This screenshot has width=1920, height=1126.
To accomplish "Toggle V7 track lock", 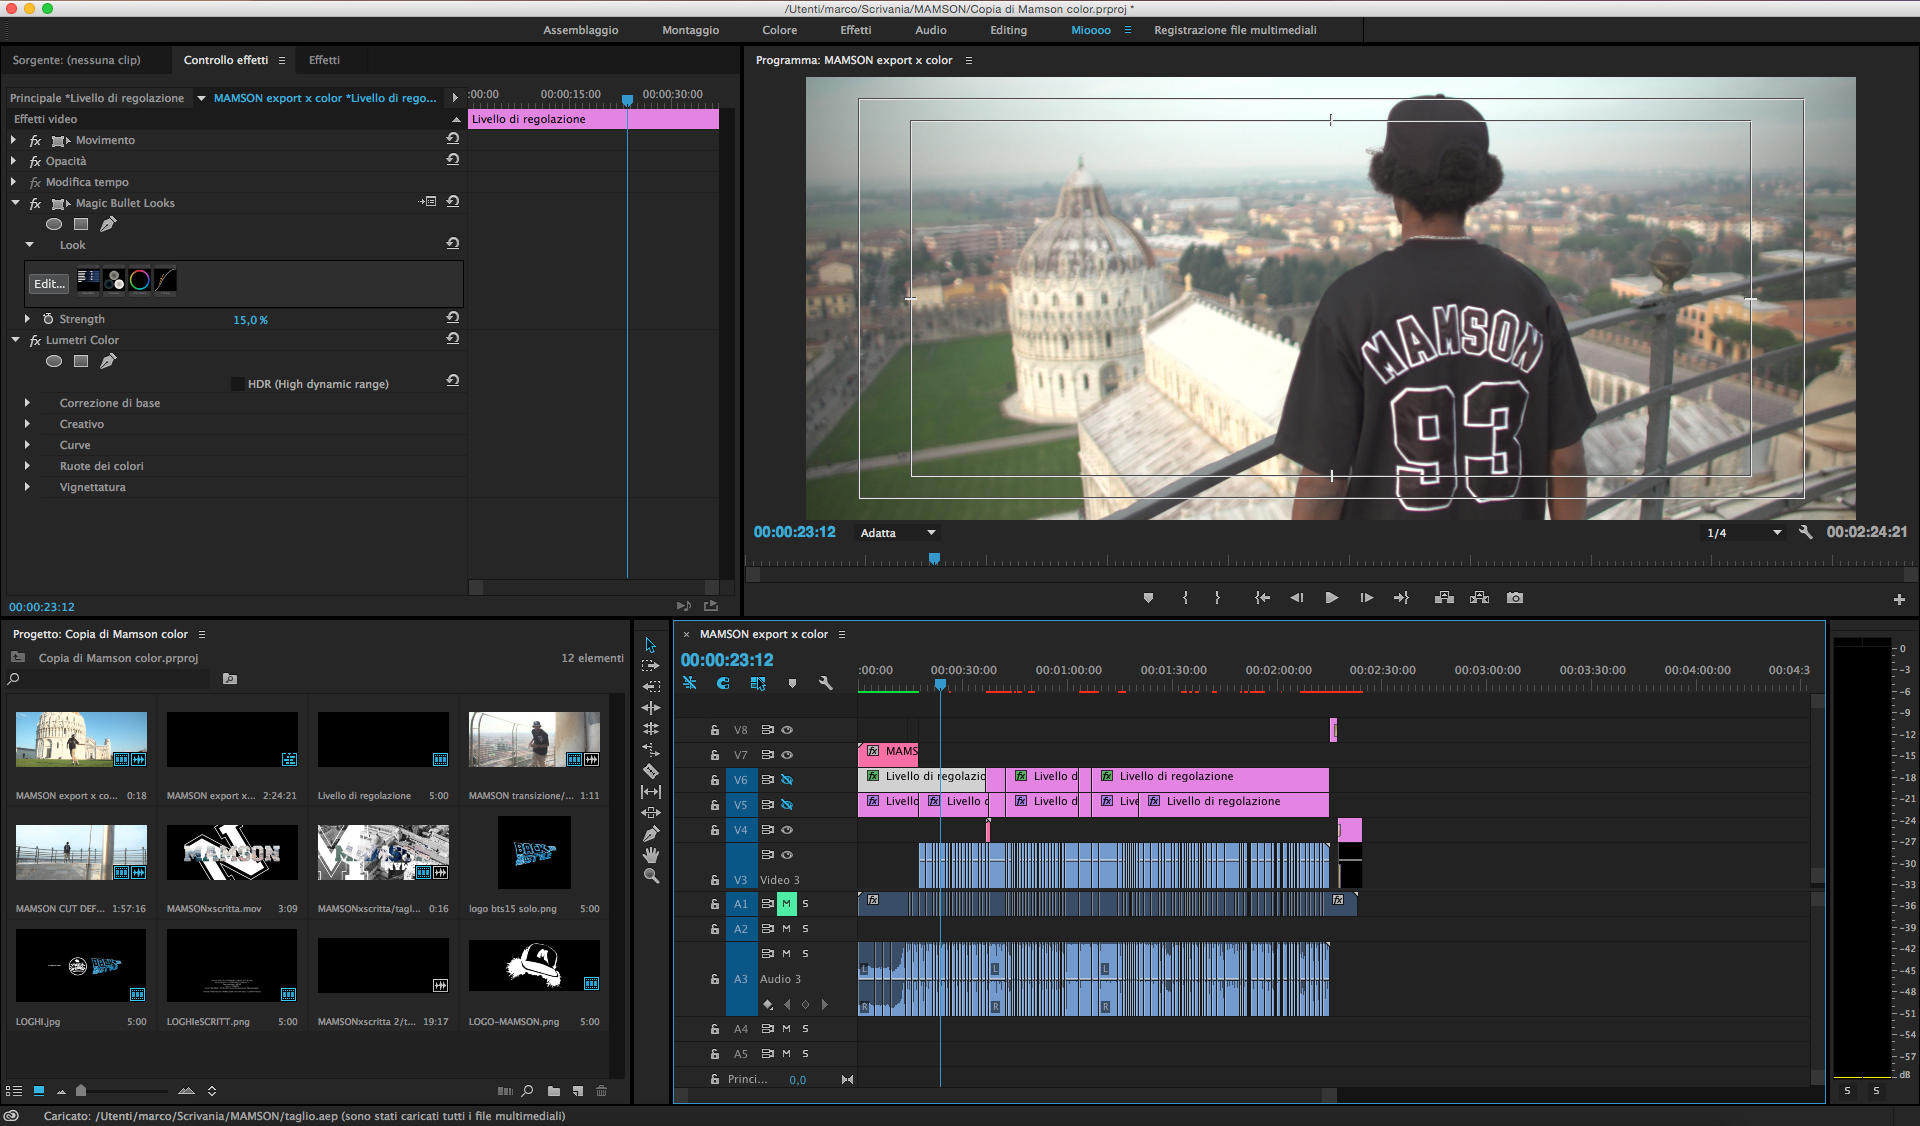I will coord(714,755).
